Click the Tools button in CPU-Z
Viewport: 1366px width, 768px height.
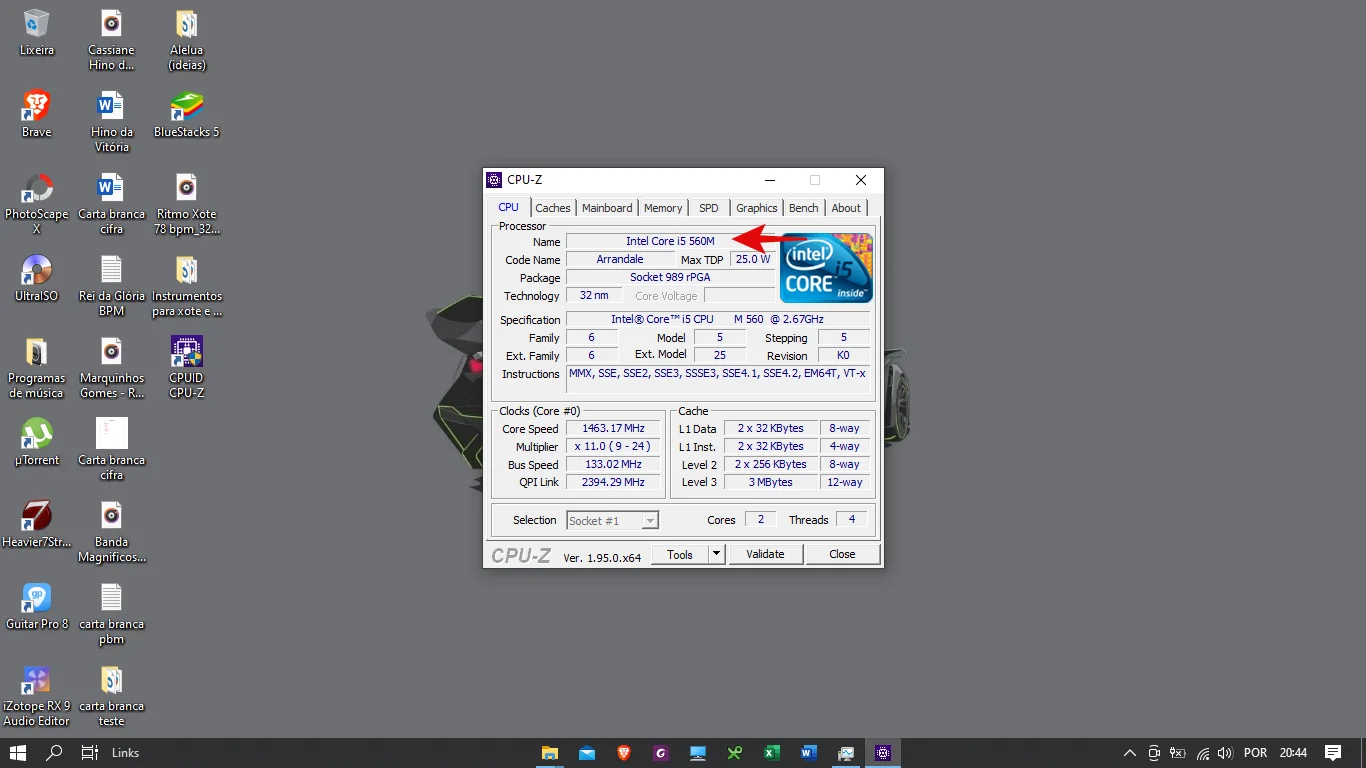point(680,554)
